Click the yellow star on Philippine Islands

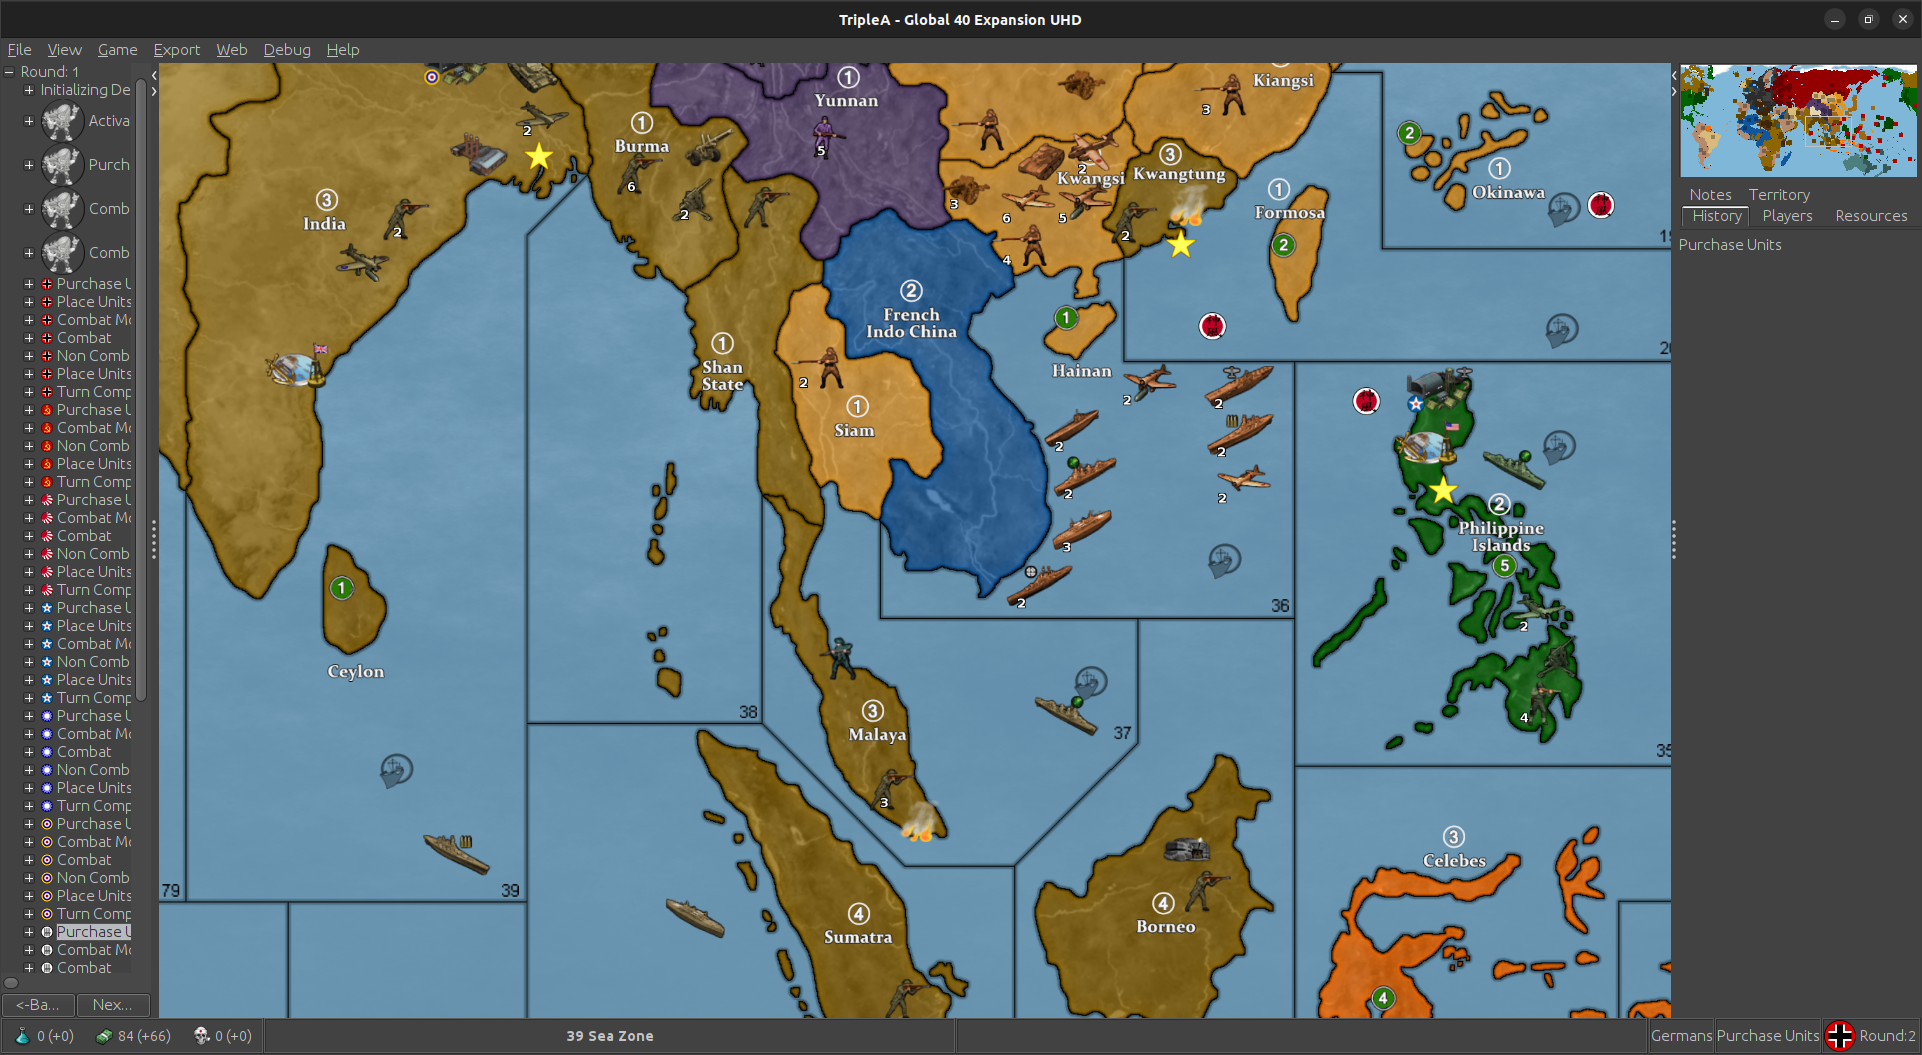(x=1443, y=490)
